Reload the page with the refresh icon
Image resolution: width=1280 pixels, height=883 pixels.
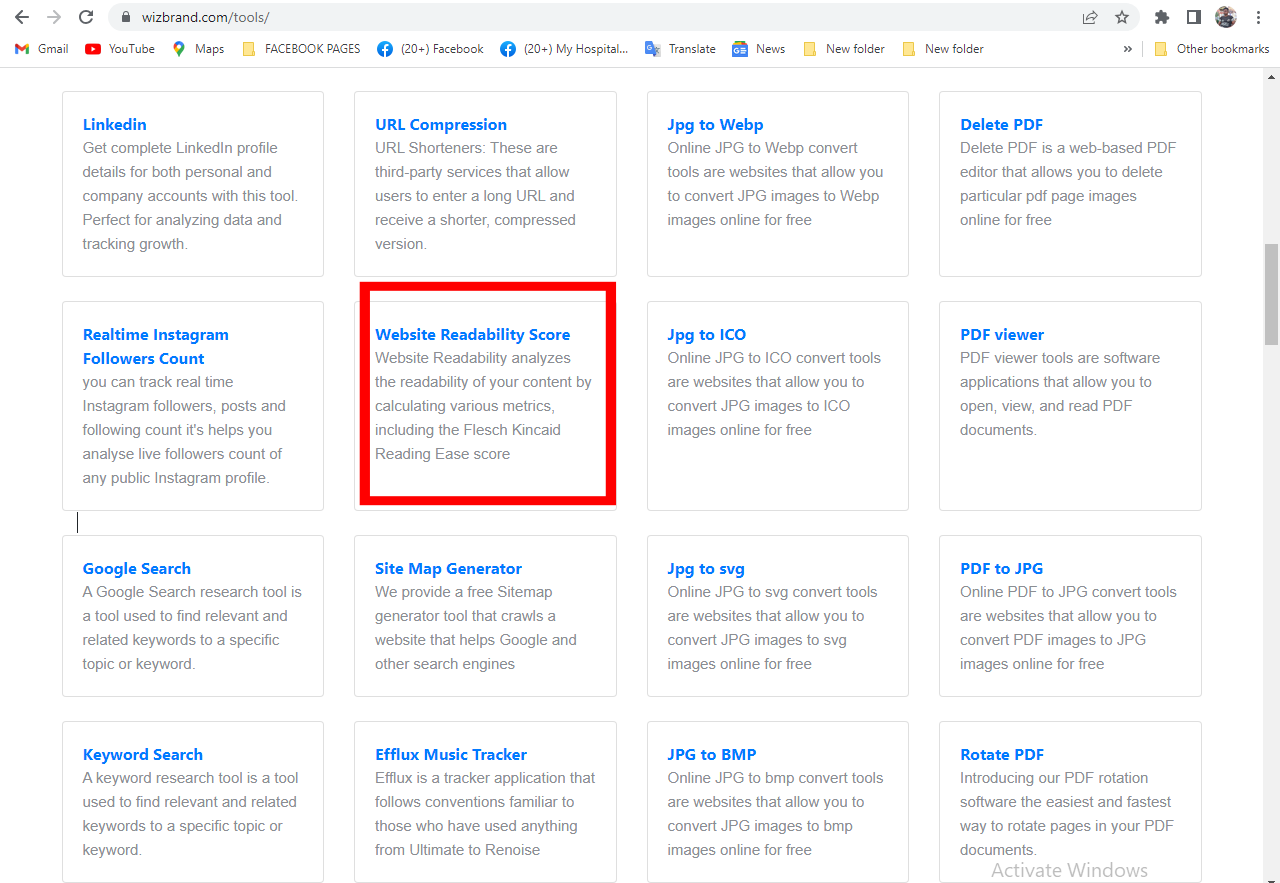(84, 17)
